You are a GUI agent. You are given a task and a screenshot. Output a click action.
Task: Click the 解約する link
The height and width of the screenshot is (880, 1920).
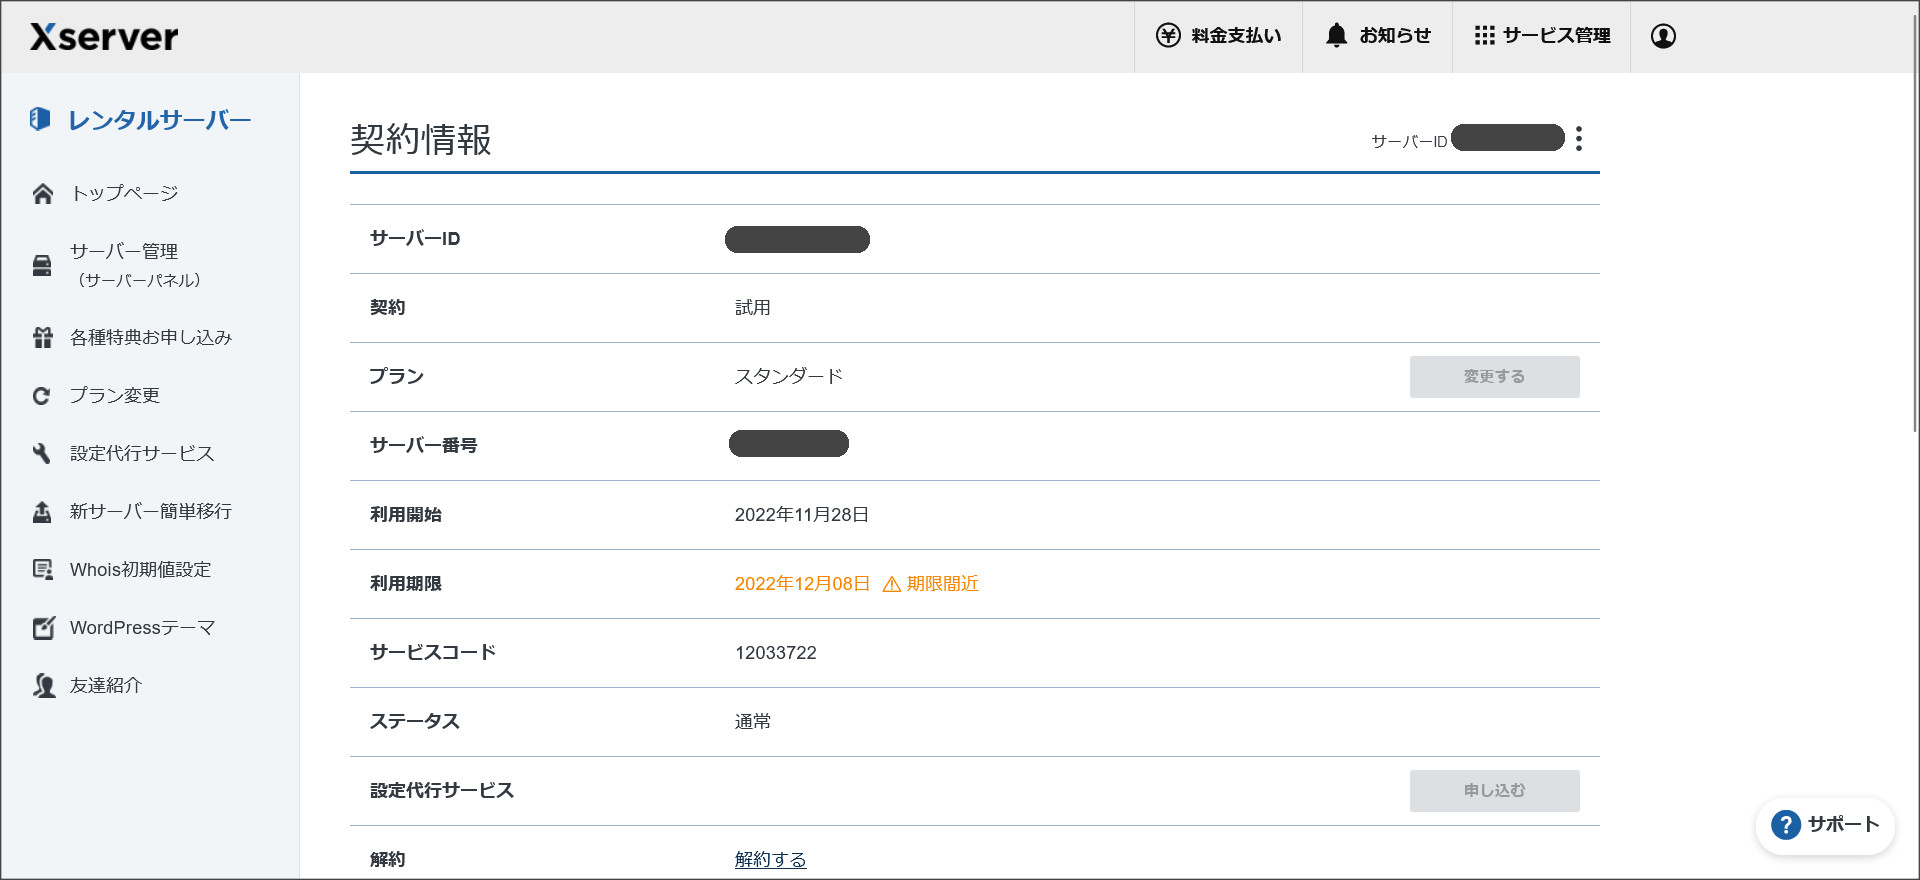[770, 859]
